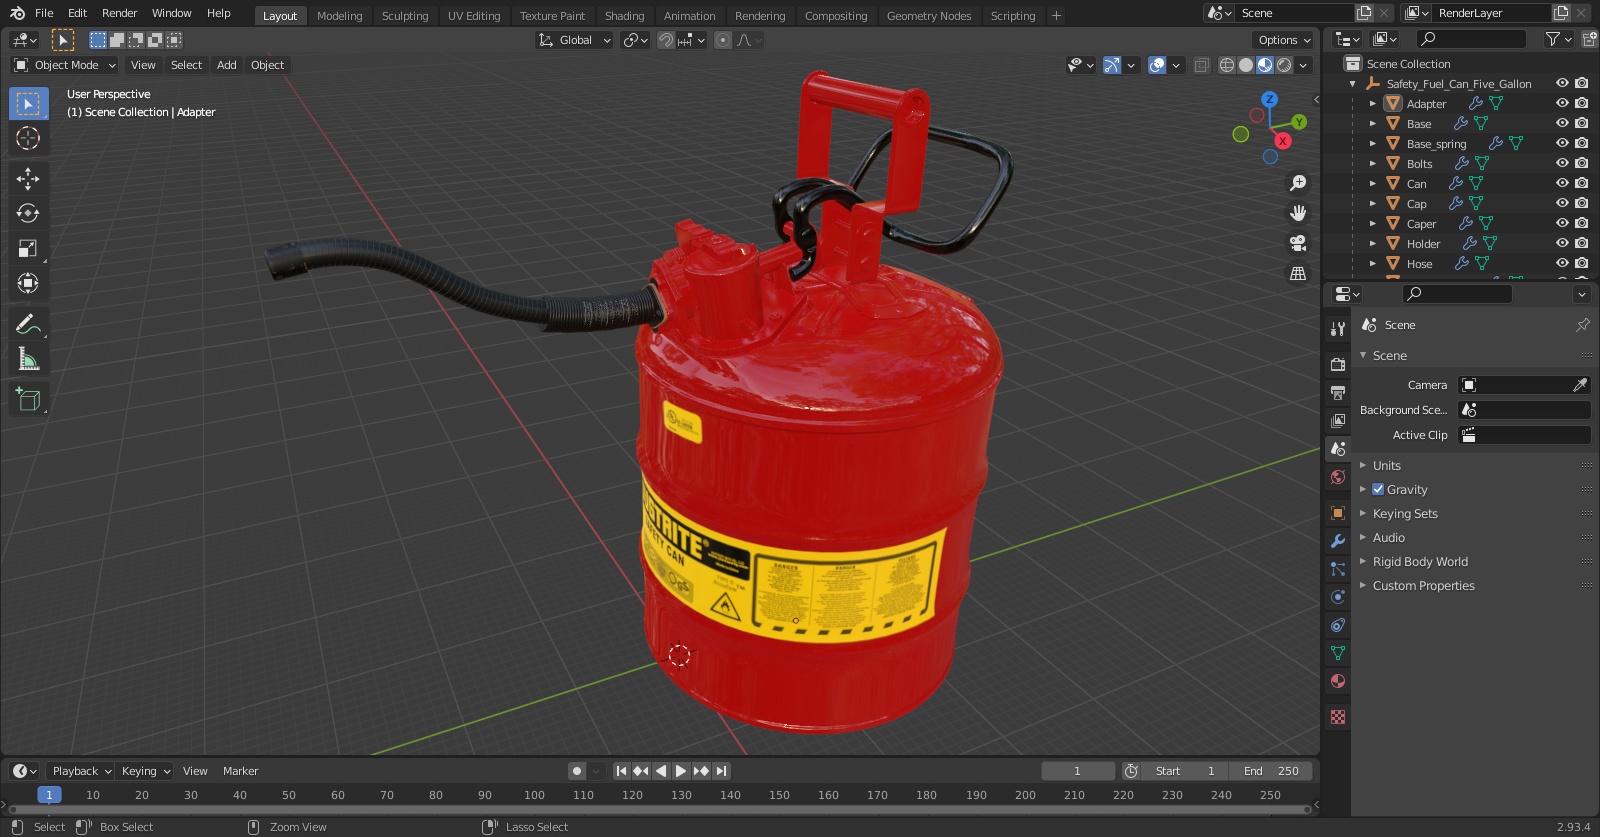Hide the Adapter object in viewport

coord(1562,103)
